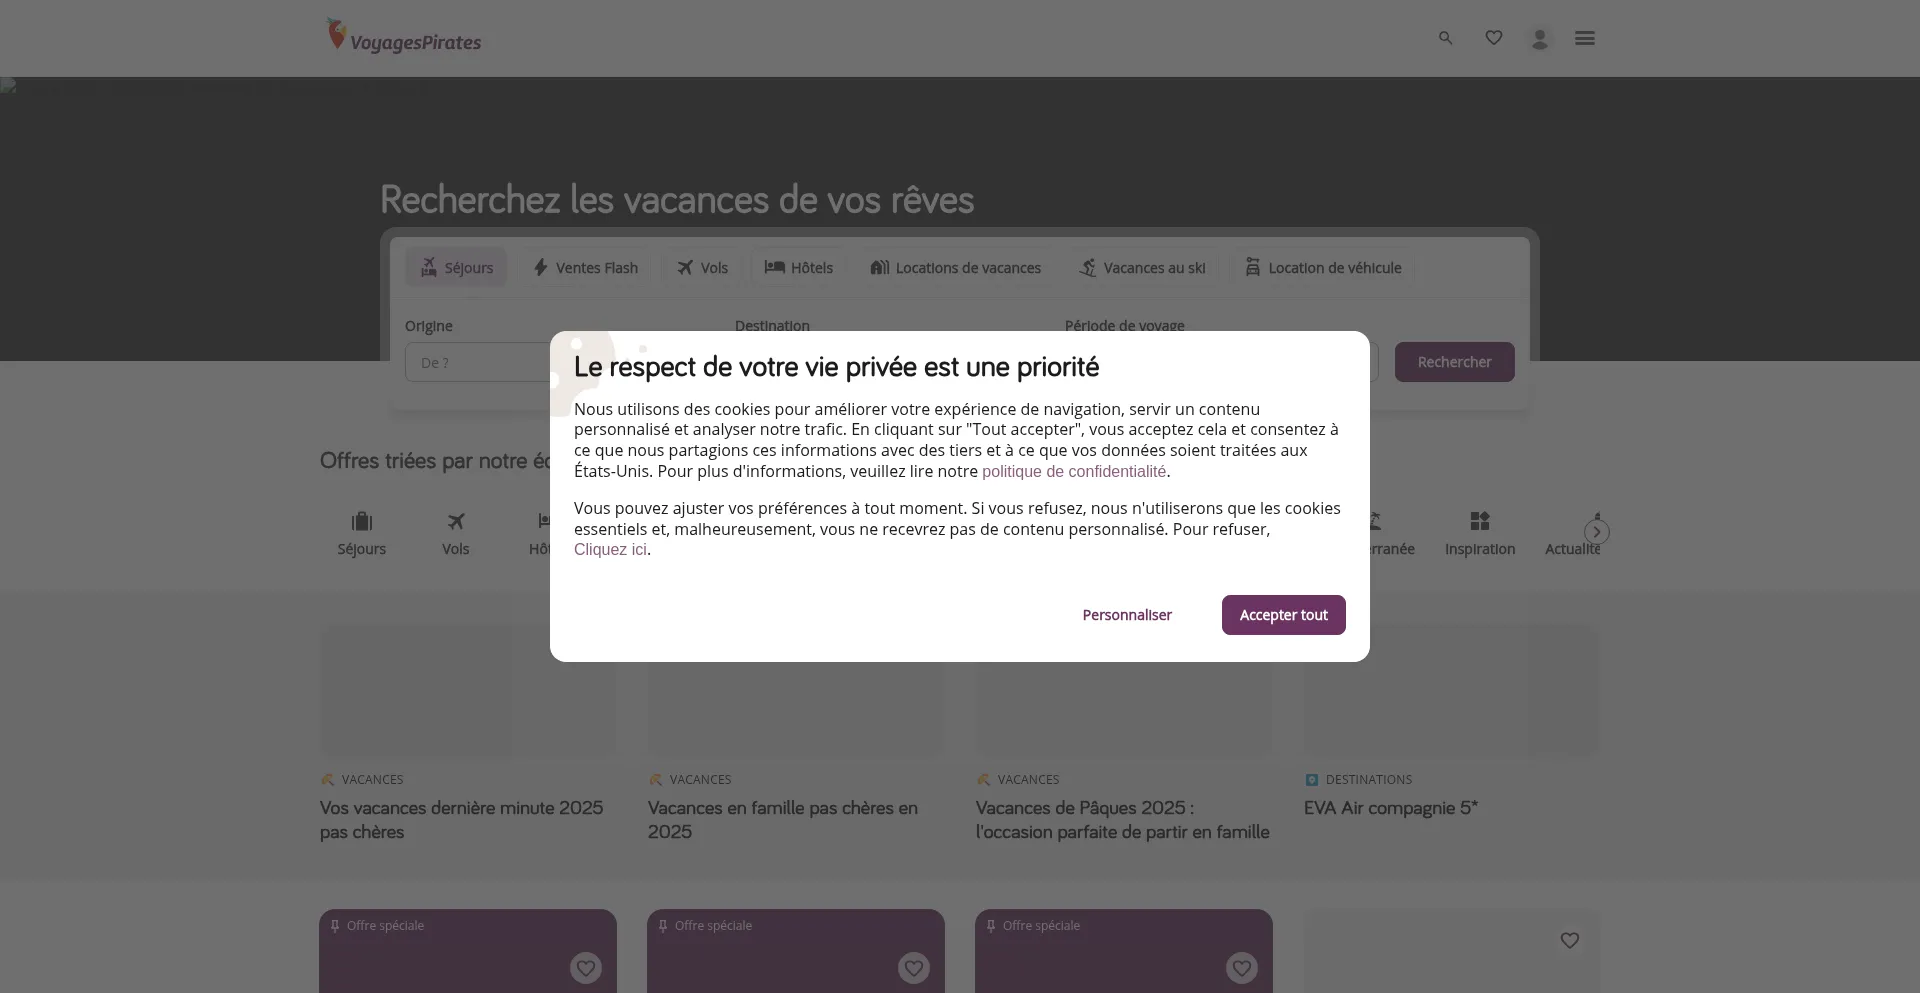This screenshot has width=1920, height=993.
Task: Select the Locations de vacances tab
Action: click(x=955, y=267)
